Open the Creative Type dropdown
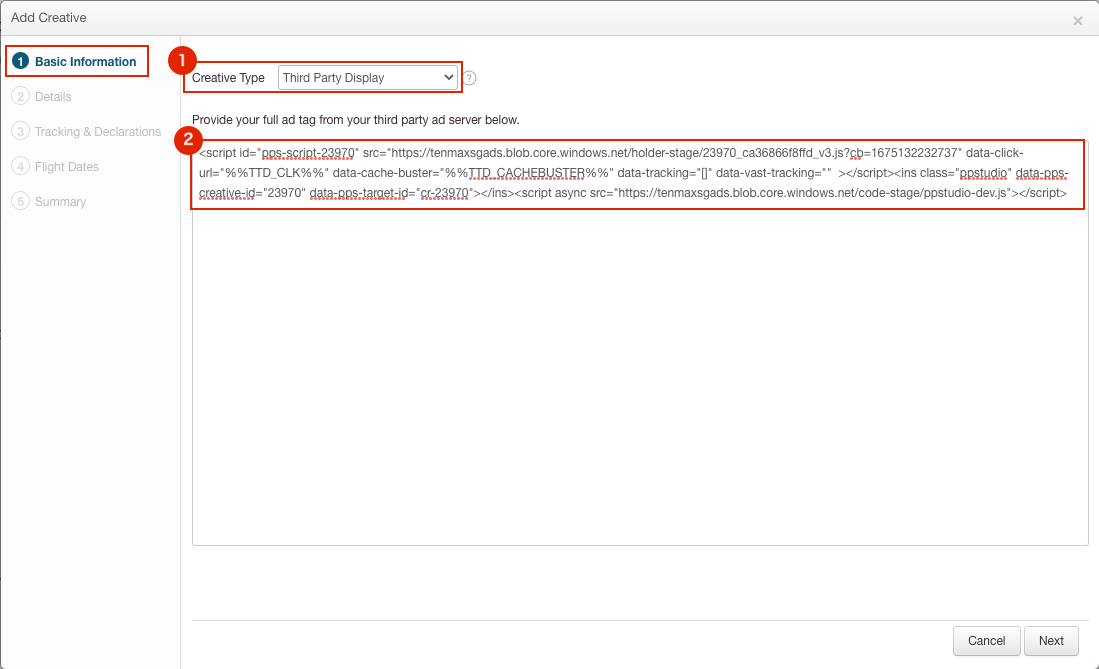1099x669 pixels. pos(368,78)
